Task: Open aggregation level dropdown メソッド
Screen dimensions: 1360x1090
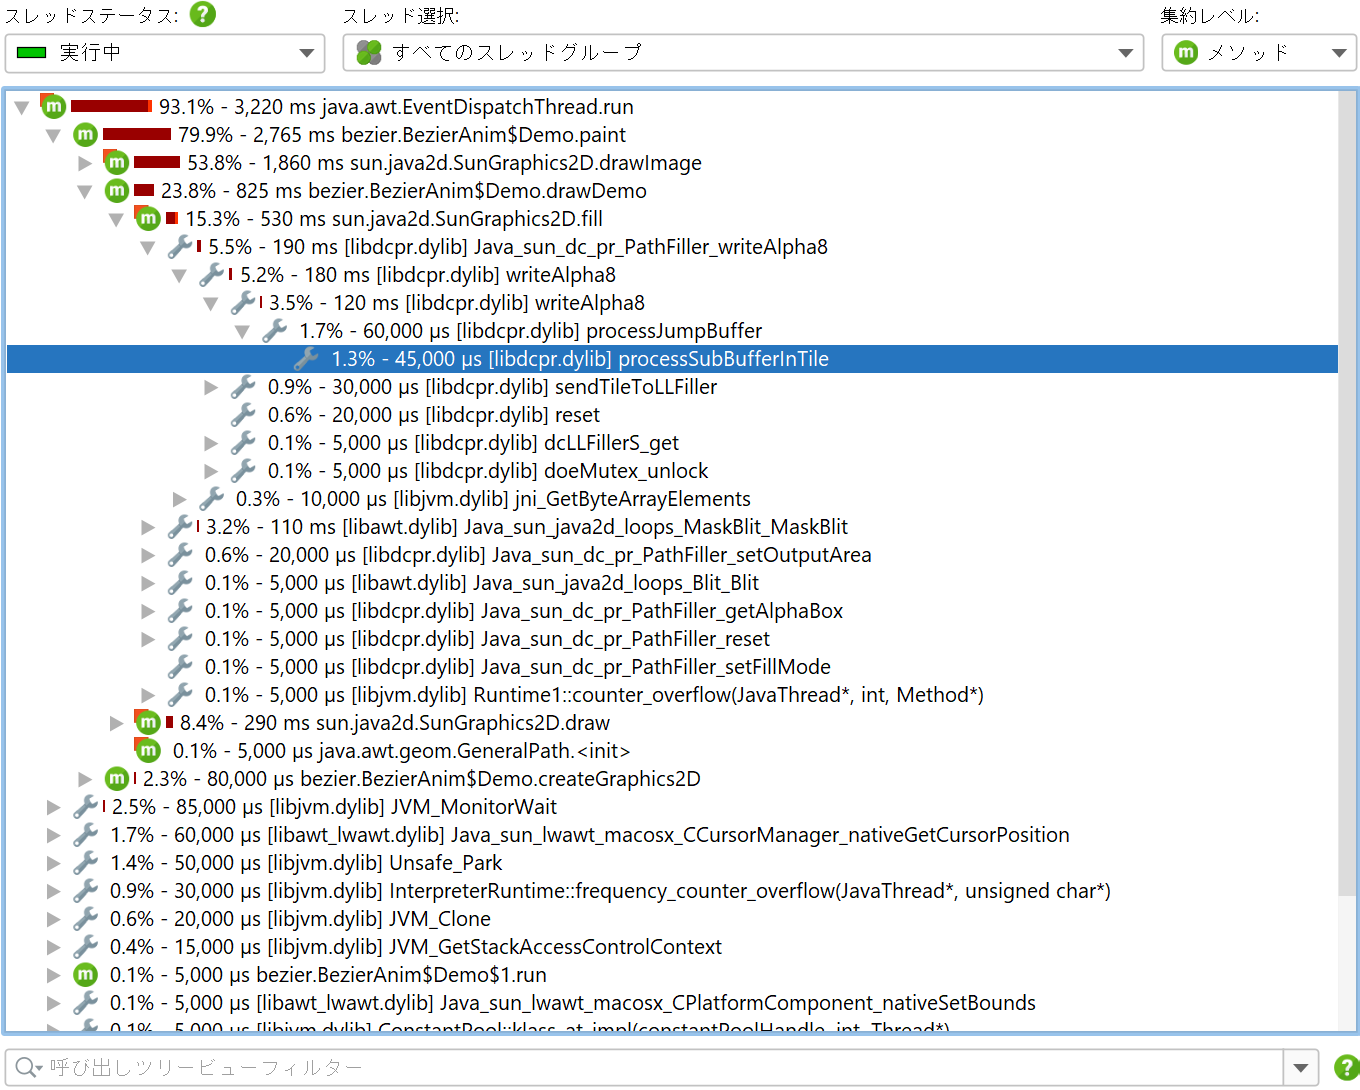Action: click(x=1259, y=53)
